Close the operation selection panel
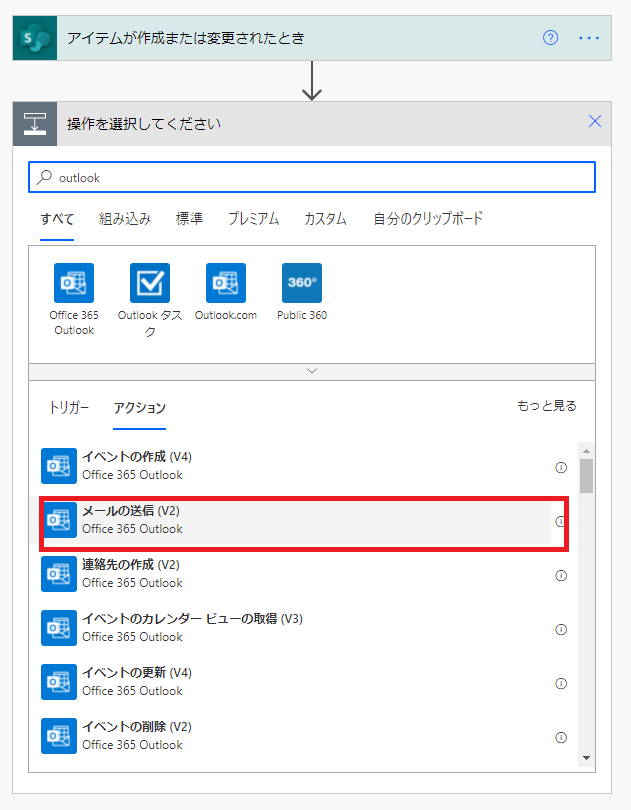The height and width of the screenshot is (810, 631). [595, 121]
